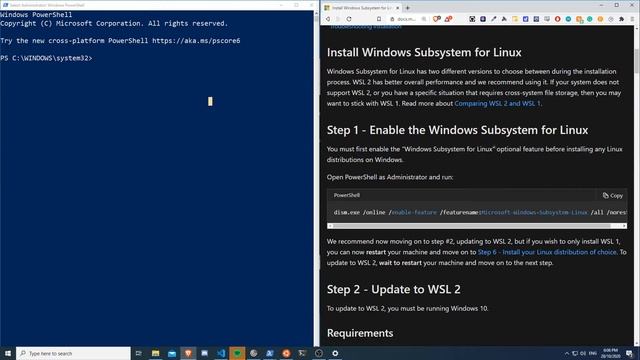Click the ENG language indicator in the tray
The height and width of the screenshot is (360, 640).
[593, 353]
